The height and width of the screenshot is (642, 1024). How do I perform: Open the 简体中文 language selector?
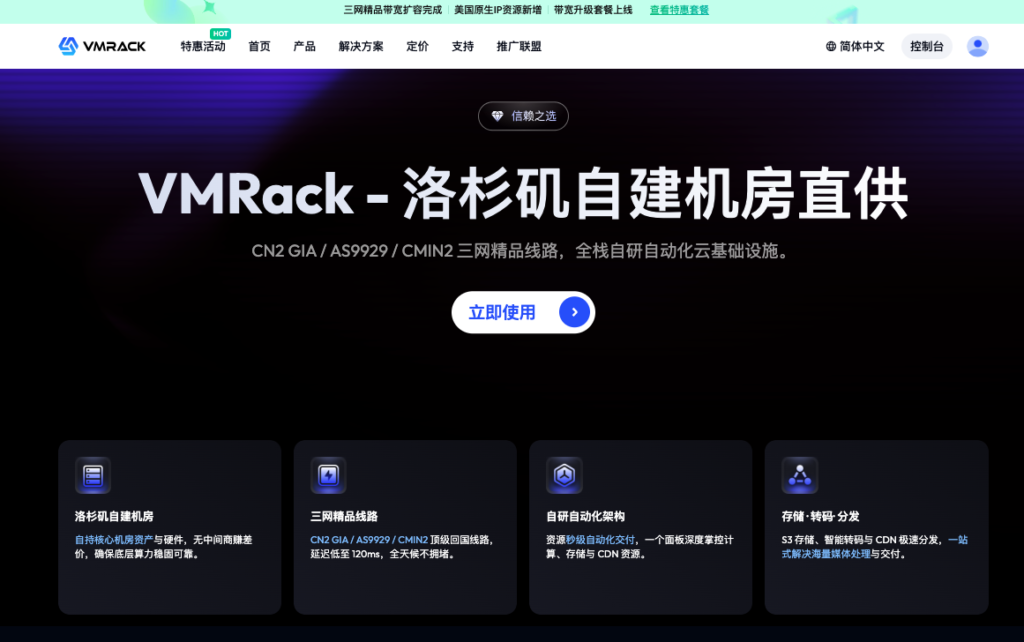click(x=855, y=46)
